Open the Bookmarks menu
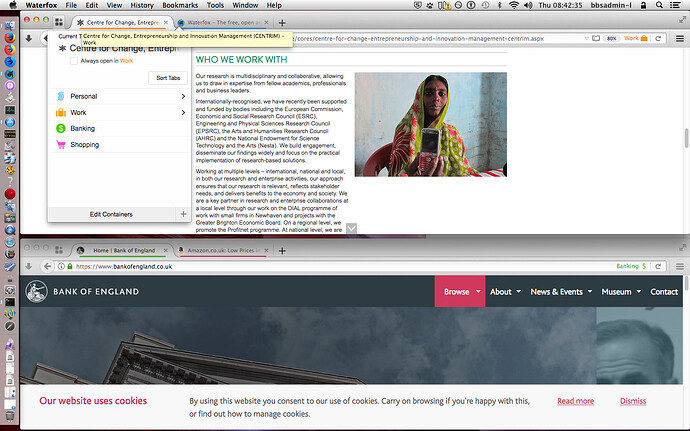The width and height of the screenshot is (690, 431). point(180,5)
